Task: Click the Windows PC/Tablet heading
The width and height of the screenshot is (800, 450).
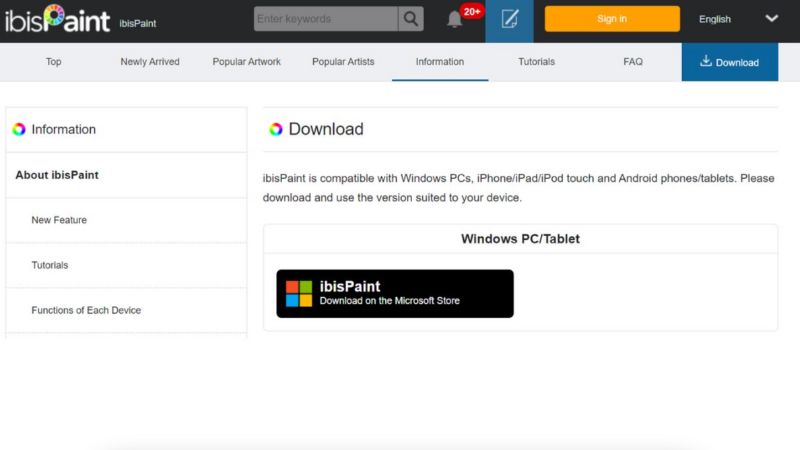Action: 520,239
